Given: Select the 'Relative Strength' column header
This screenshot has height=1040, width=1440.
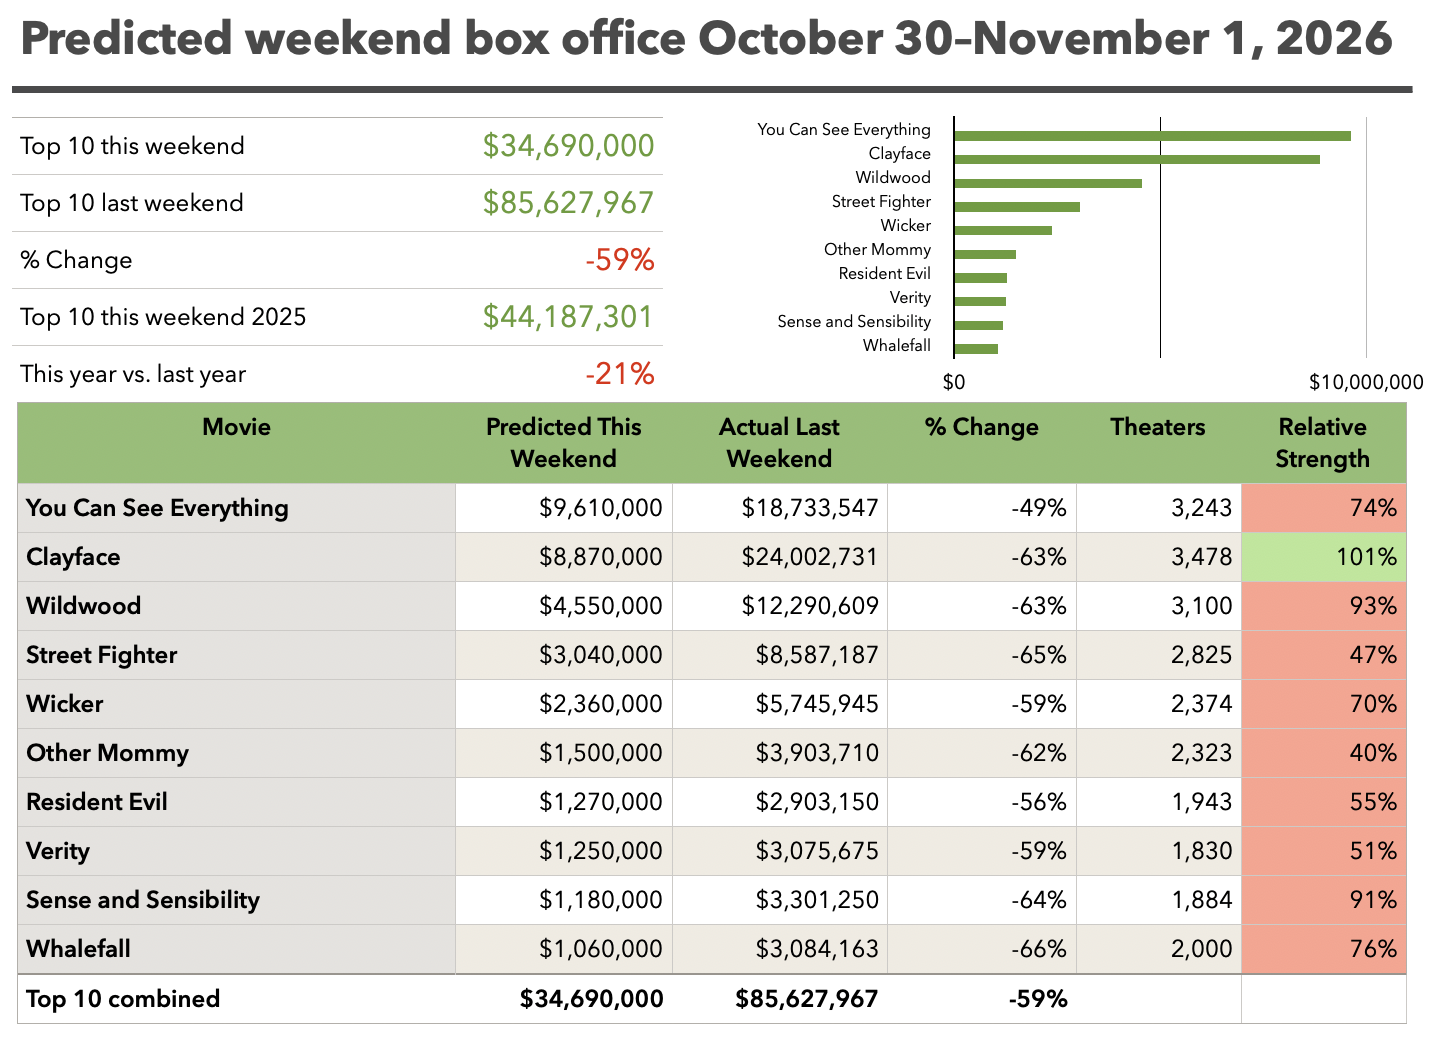Looking at the screenshot, I should [1323, 443].
